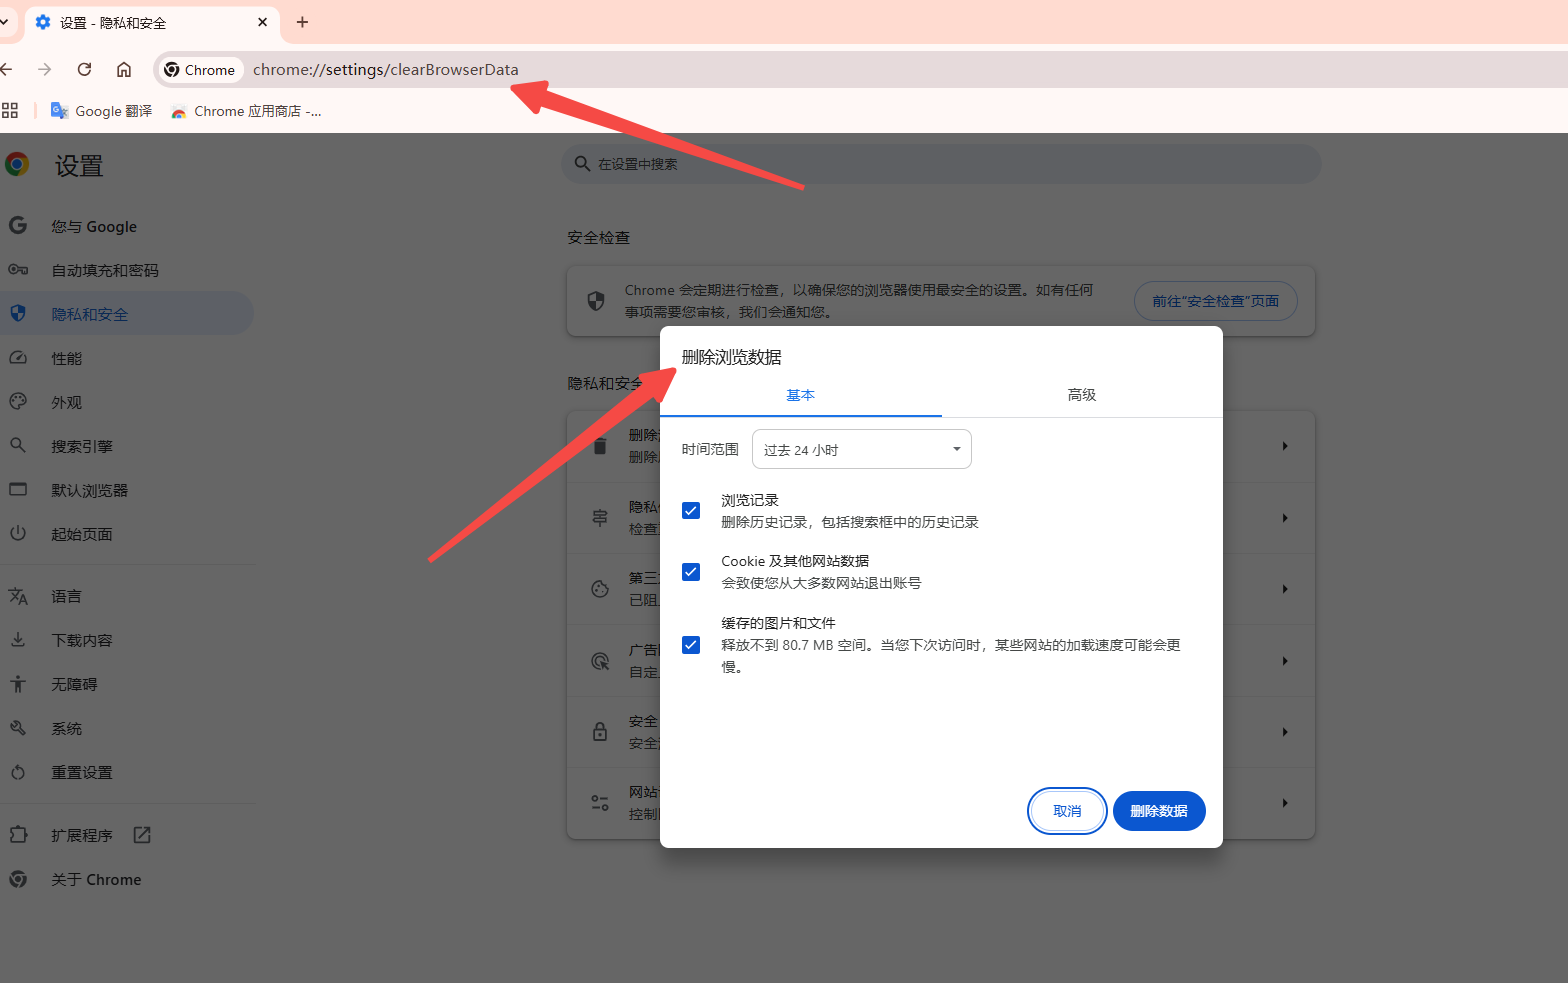Expand the 隐私 guide row arrow

pos(1285,518)
